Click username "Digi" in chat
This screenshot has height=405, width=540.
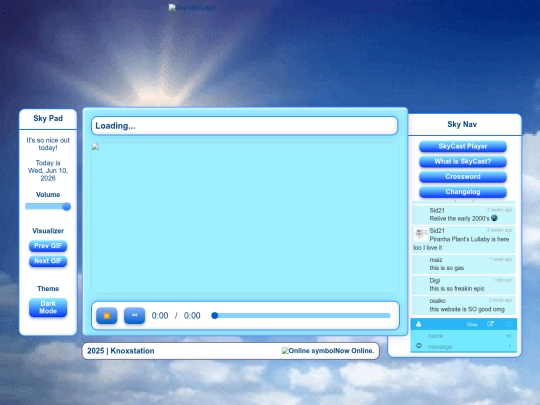tap(435, 280)
